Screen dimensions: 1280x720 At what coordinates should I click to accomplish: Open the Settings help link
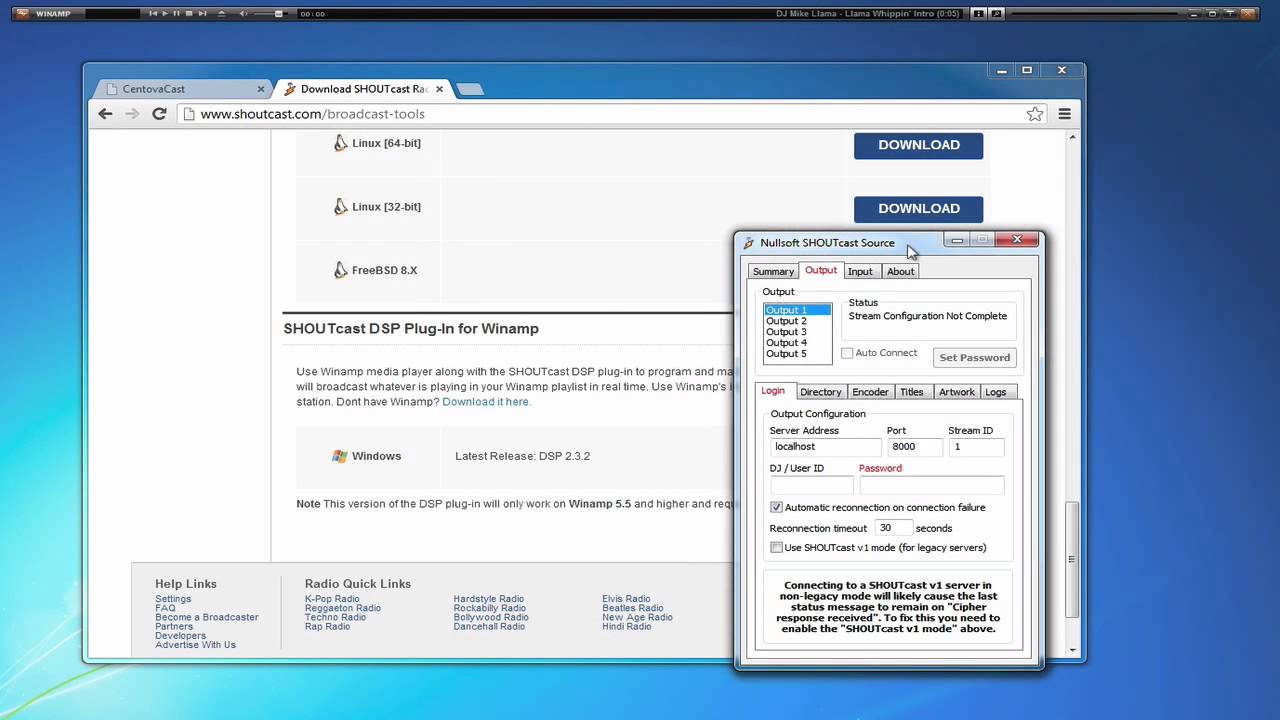point(173,599)
